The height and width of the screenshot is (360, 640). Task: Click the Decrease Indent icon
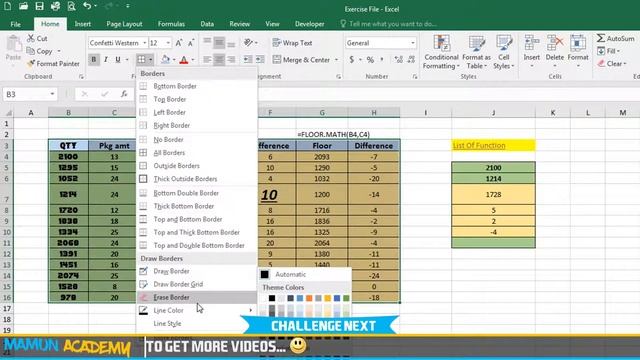(x=248, y=60)
